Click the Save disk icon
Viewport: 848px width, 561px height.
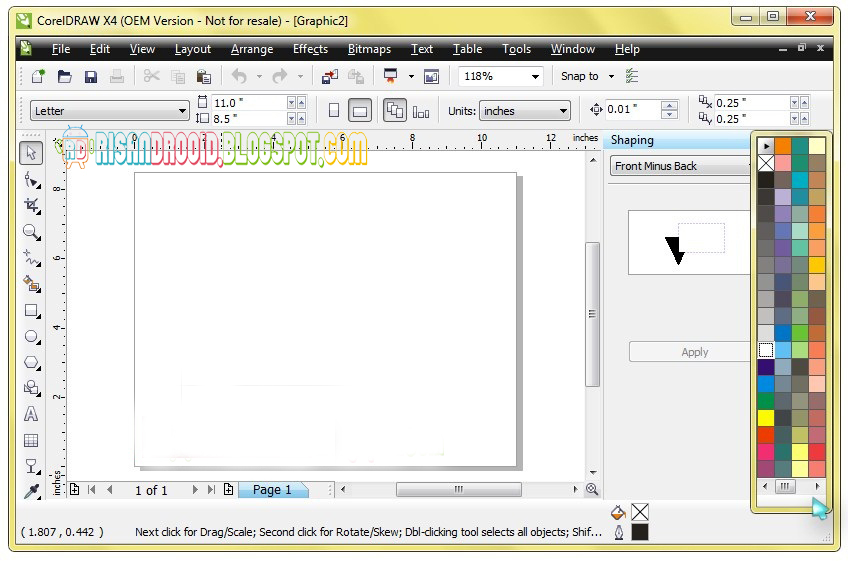coord(91,77)
